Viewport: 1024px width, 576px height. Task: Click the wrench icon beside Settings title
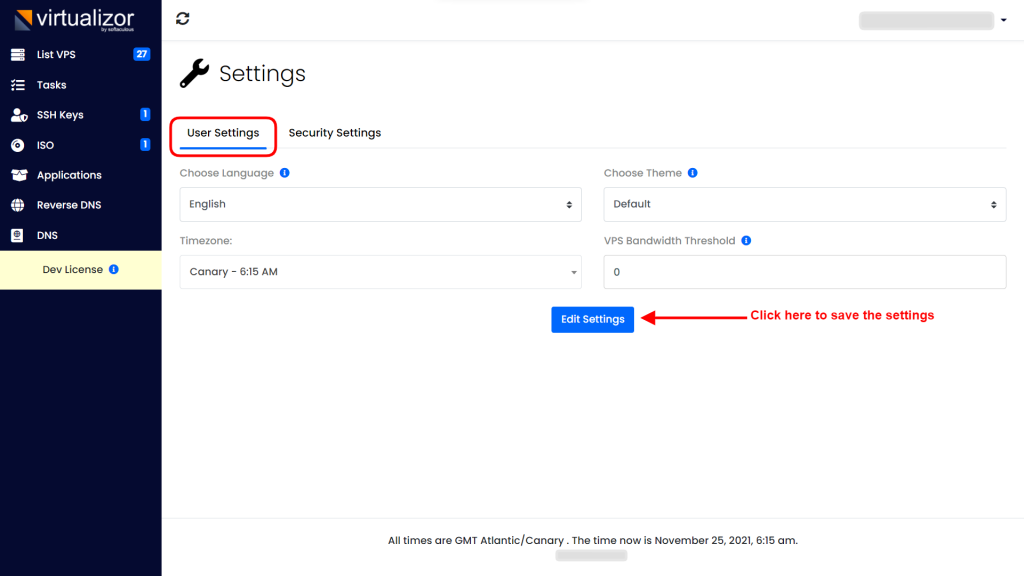[x=195, y=72]
